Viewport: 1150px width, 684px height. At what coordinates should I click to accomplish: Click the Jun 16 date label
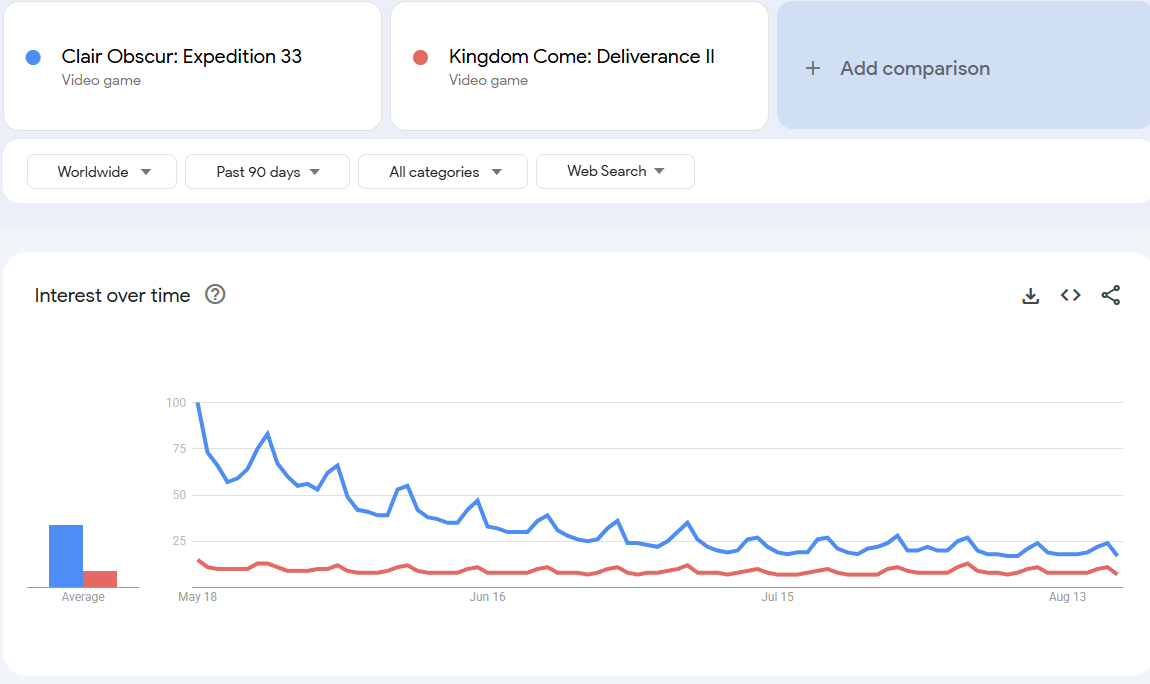point(487,597)
